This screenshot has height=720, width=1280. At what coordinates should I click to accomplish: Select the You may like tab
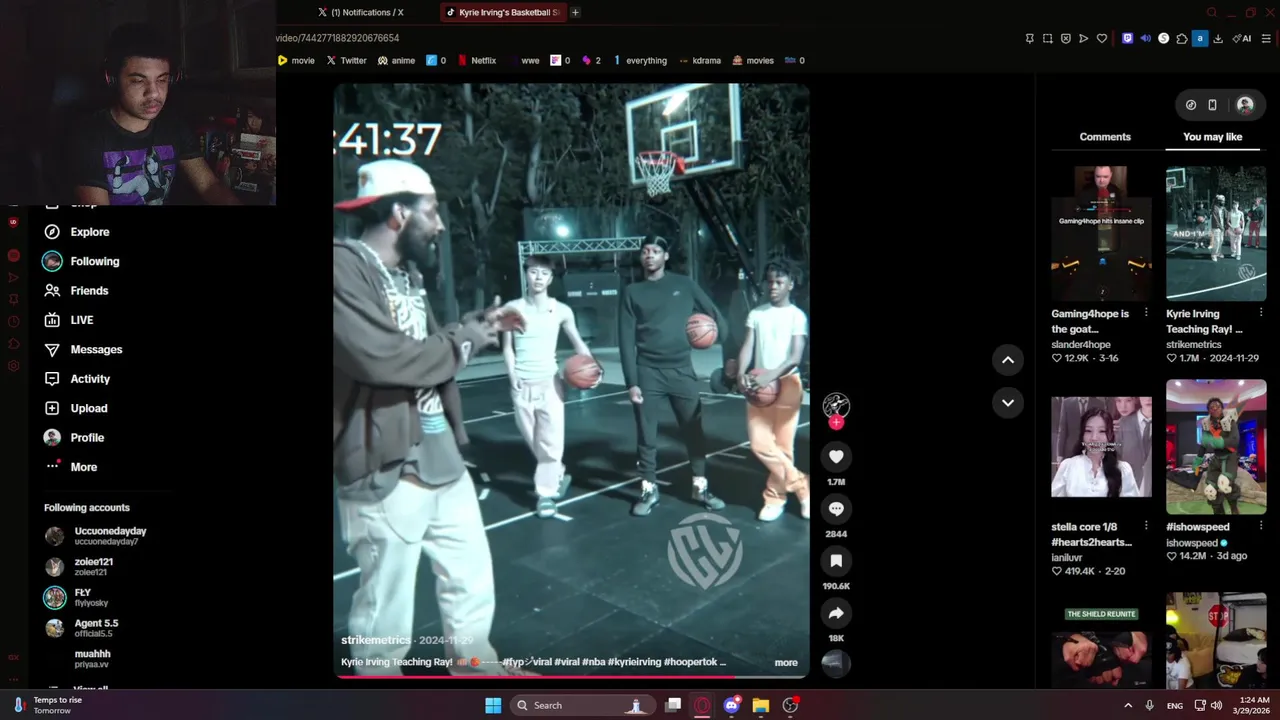(1212, 137)
